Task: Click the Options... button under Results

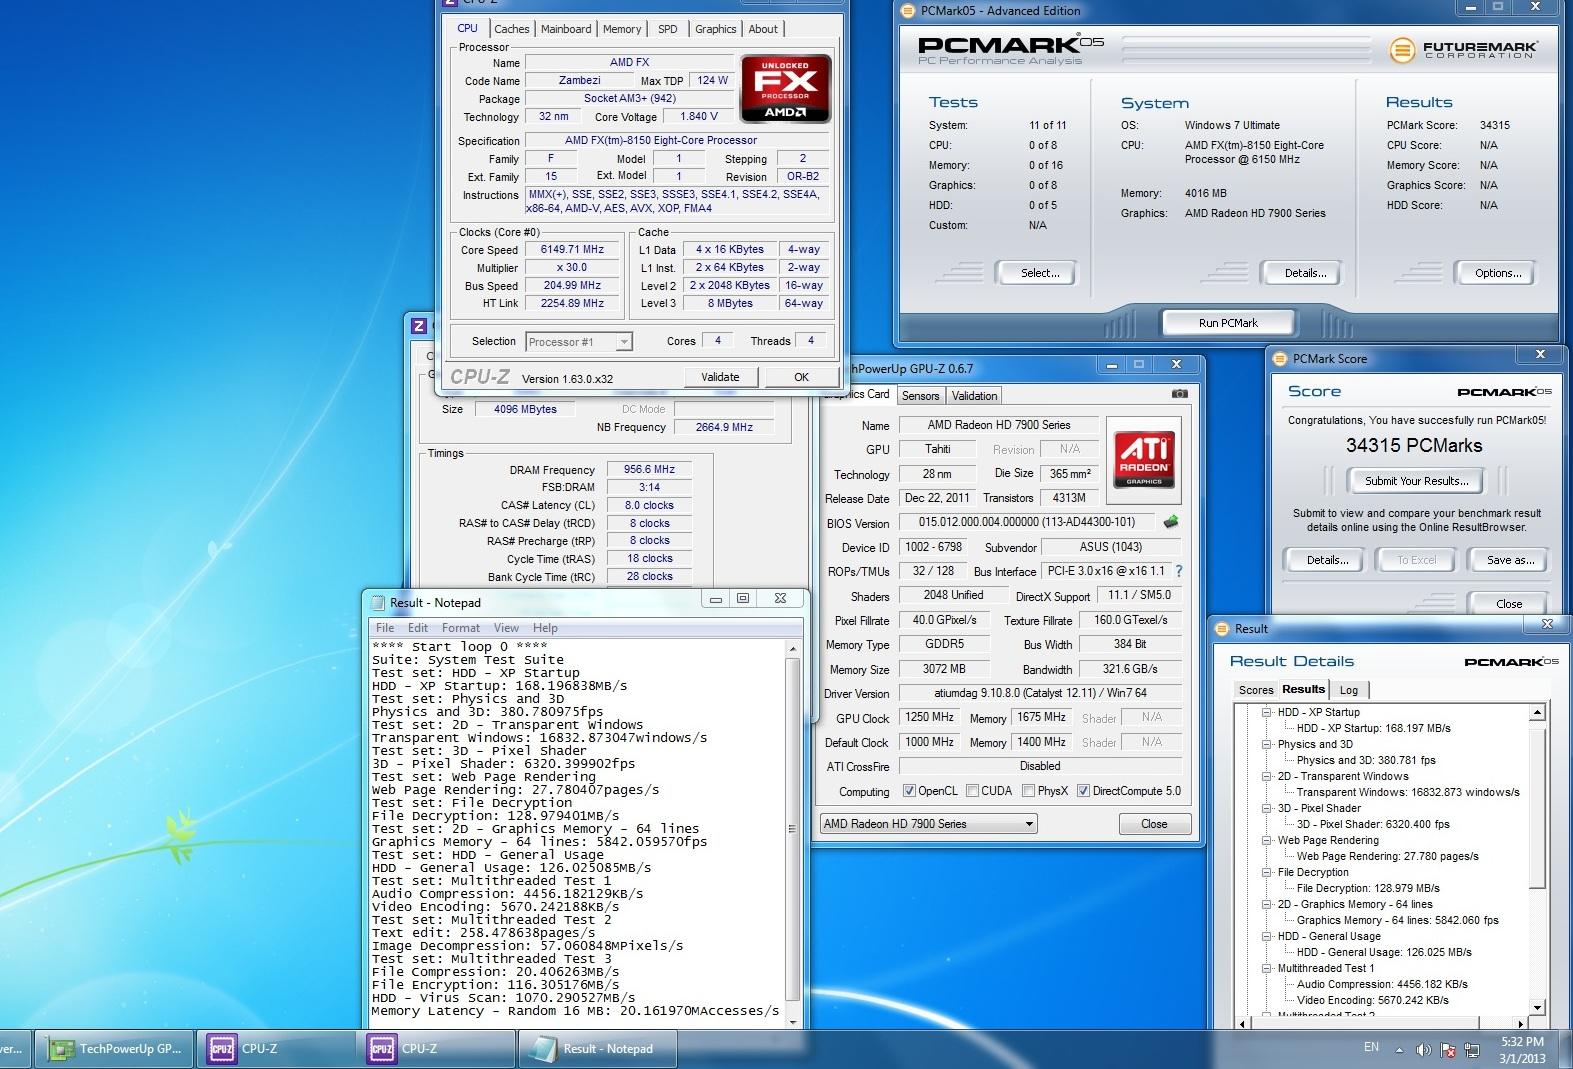Action: (x=1498, y=273)
